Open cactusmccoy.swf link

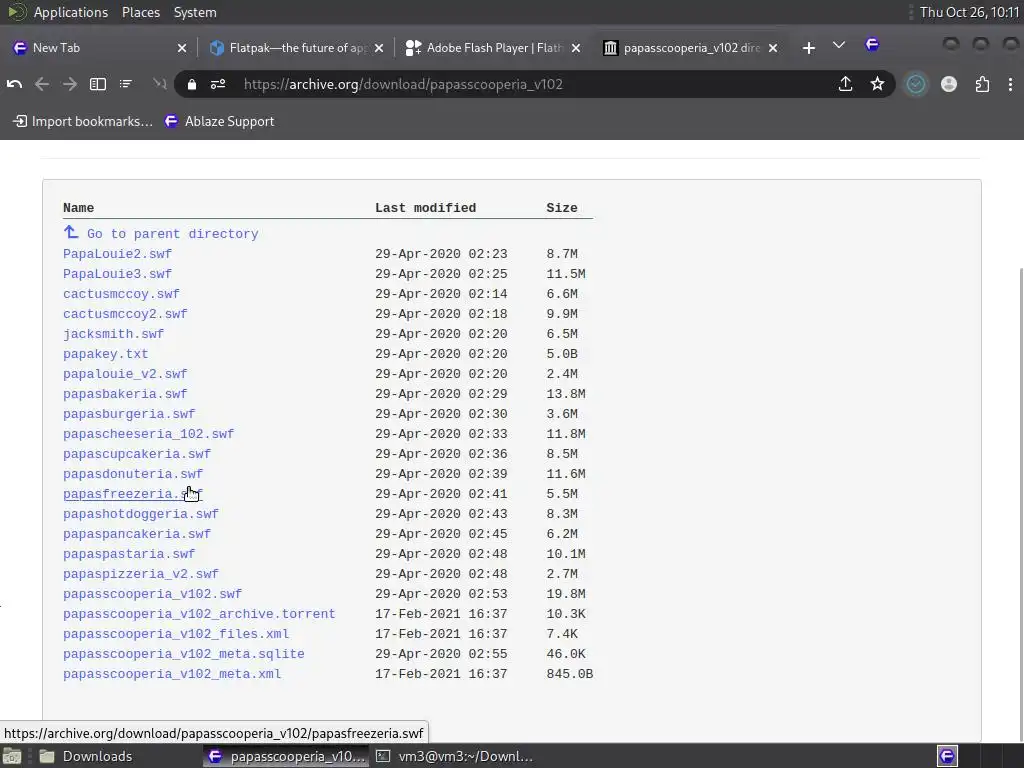(121, 294)
